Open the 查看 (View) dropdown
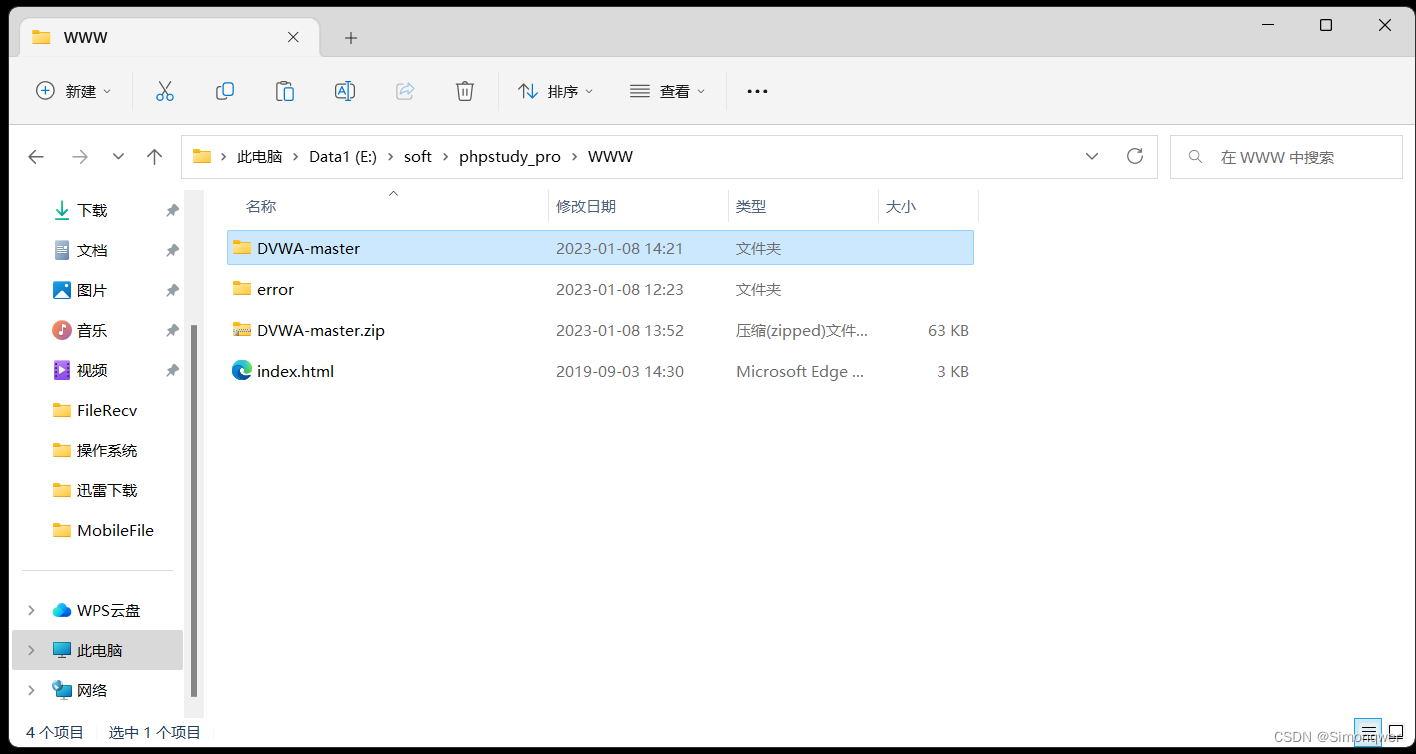The image size is (1416, 754). pyautogui.click(x=668, y=91)
